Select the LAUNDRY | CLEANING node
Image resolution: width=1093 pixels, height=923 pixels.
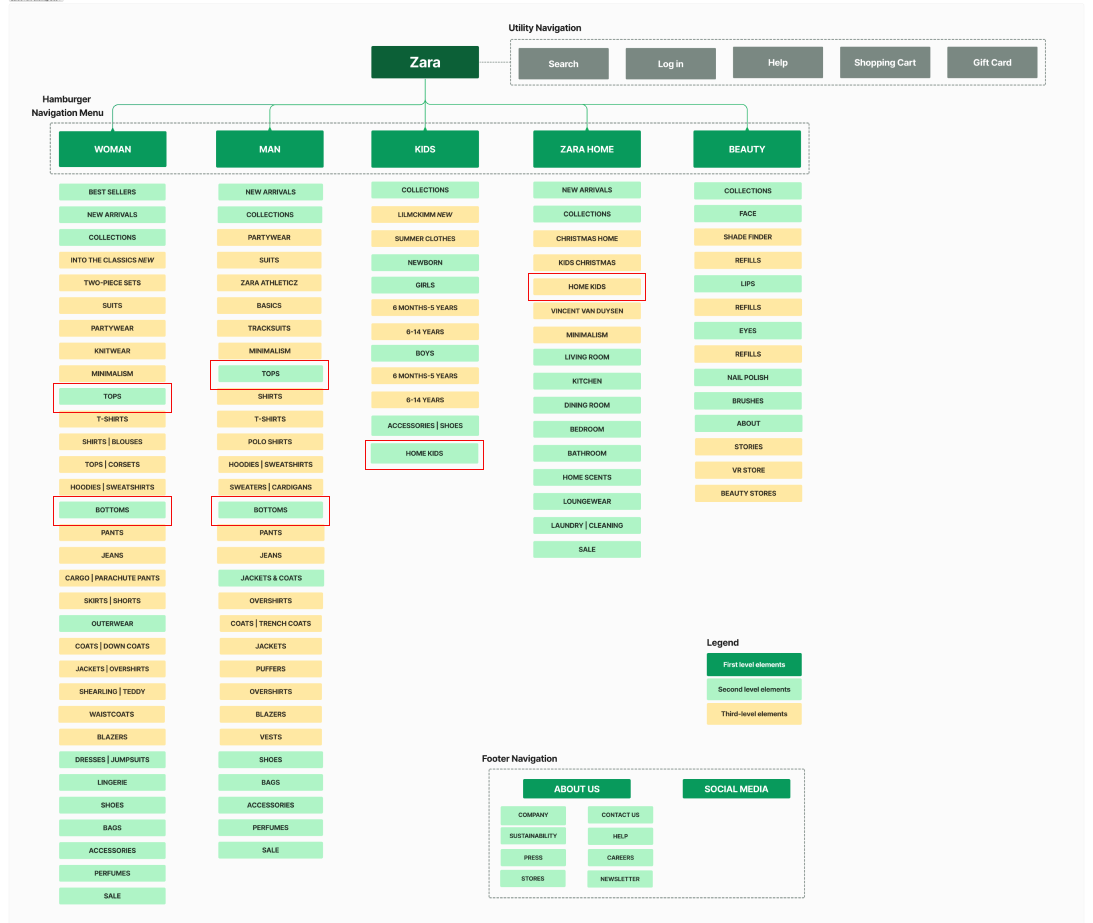coord(587,526)
